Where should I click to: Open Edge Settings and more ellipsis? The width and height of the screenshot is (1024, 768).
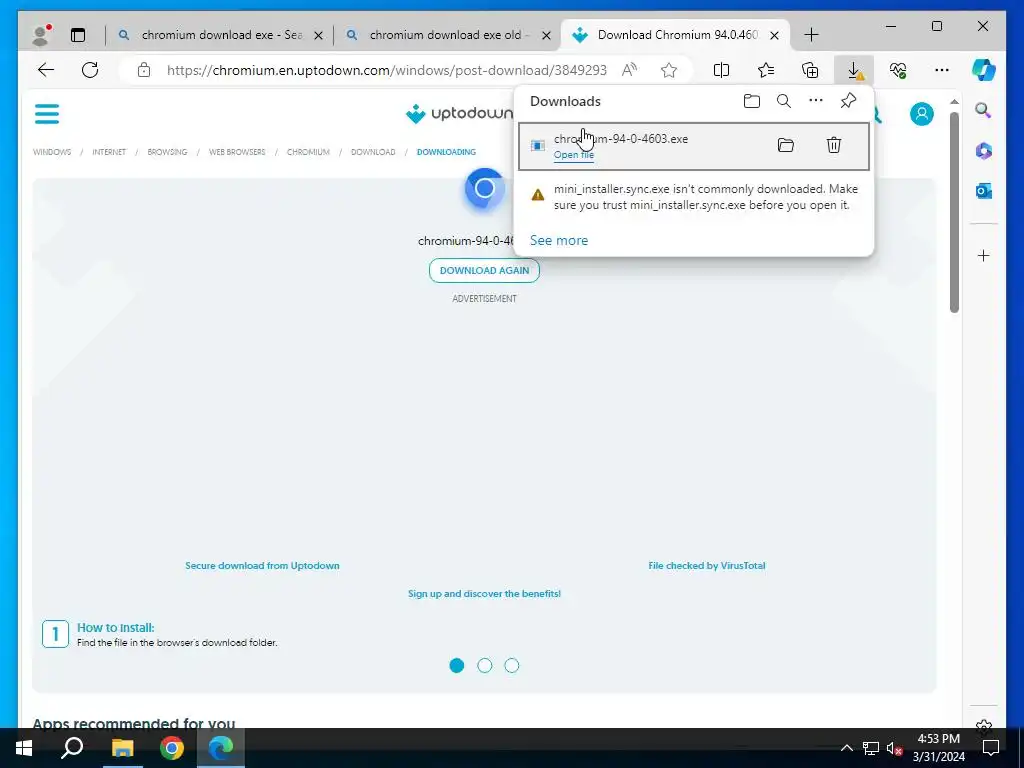click(x=942, y=70)
